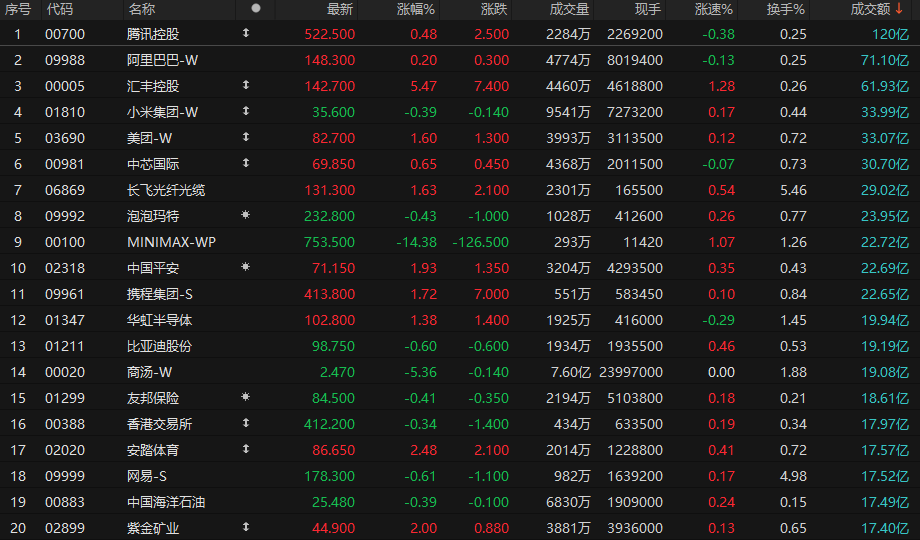Sort by the 名称 column header
The image size is (920, 540).
coord(141,9)
